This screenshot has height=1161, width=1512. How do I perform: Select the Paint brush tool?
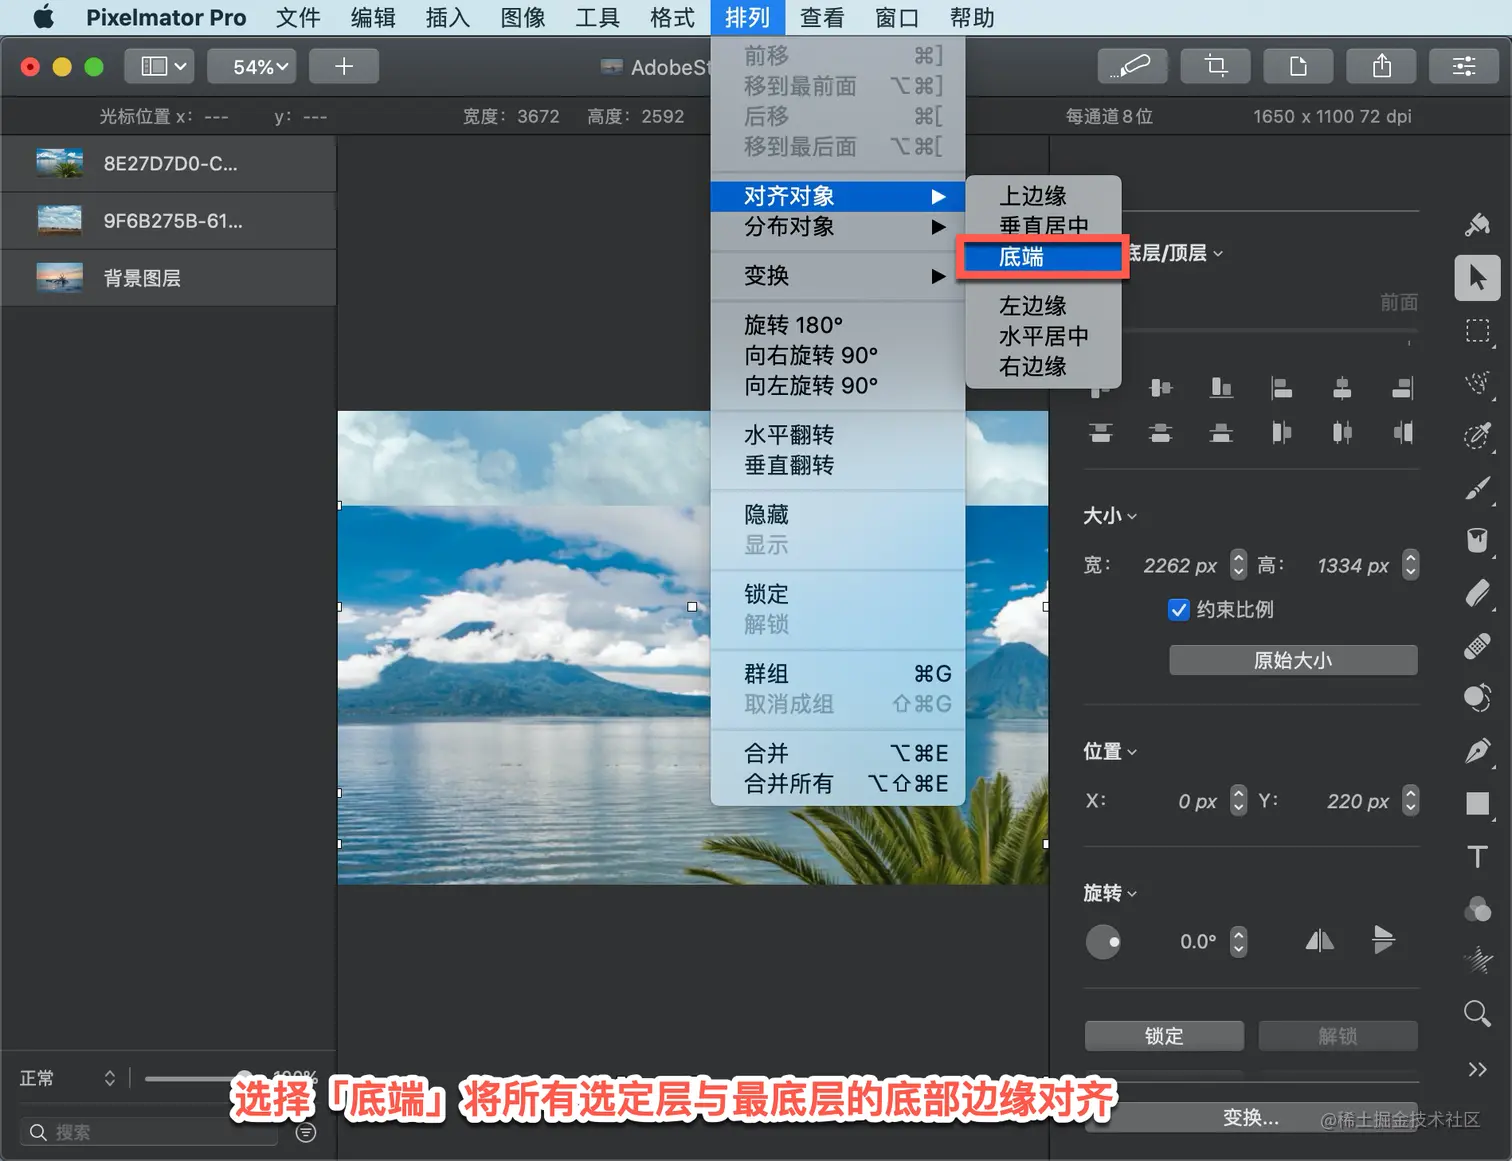click(x=1477, y=488)
